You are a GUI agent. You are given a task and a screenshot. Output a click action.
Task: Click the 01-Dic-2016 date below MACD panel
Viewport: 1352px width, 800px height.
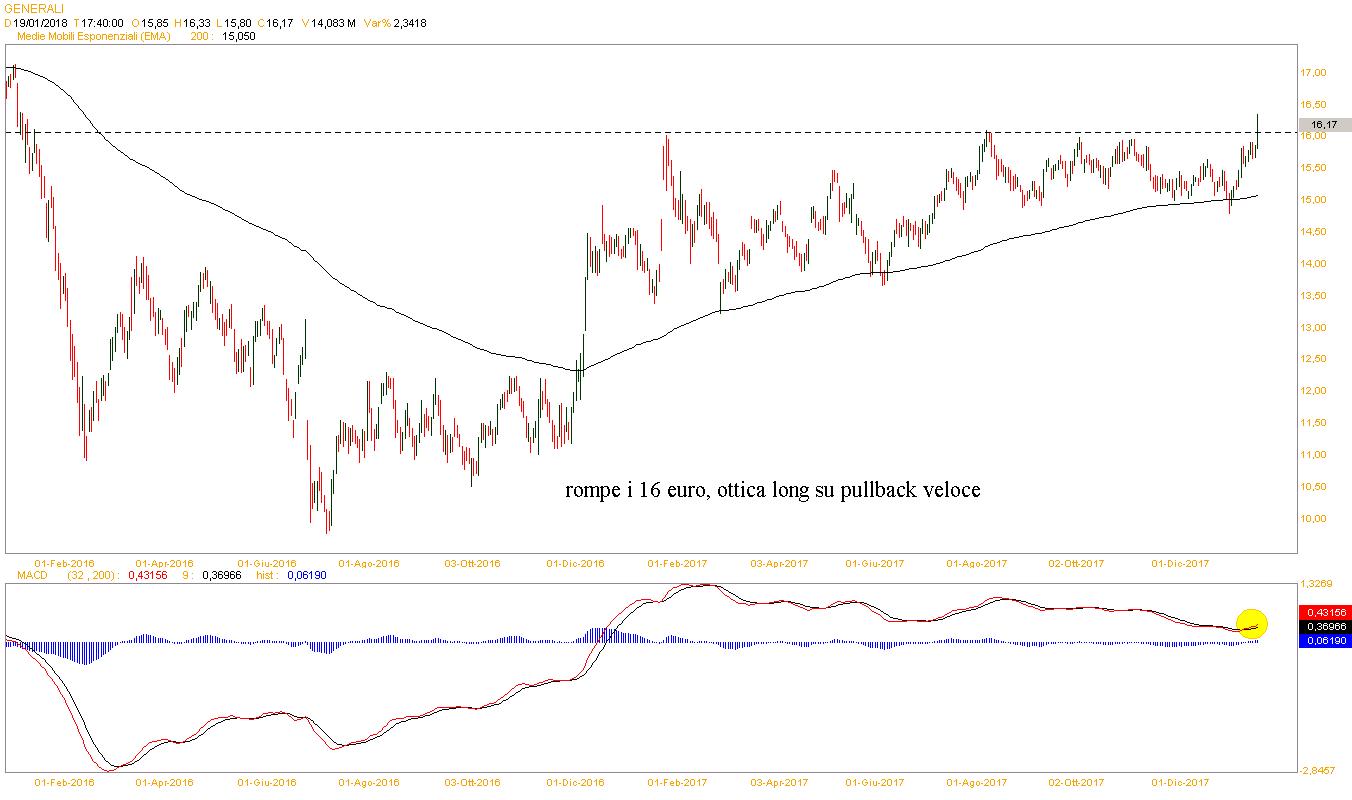pyautogui.click(x=575, y=783)
